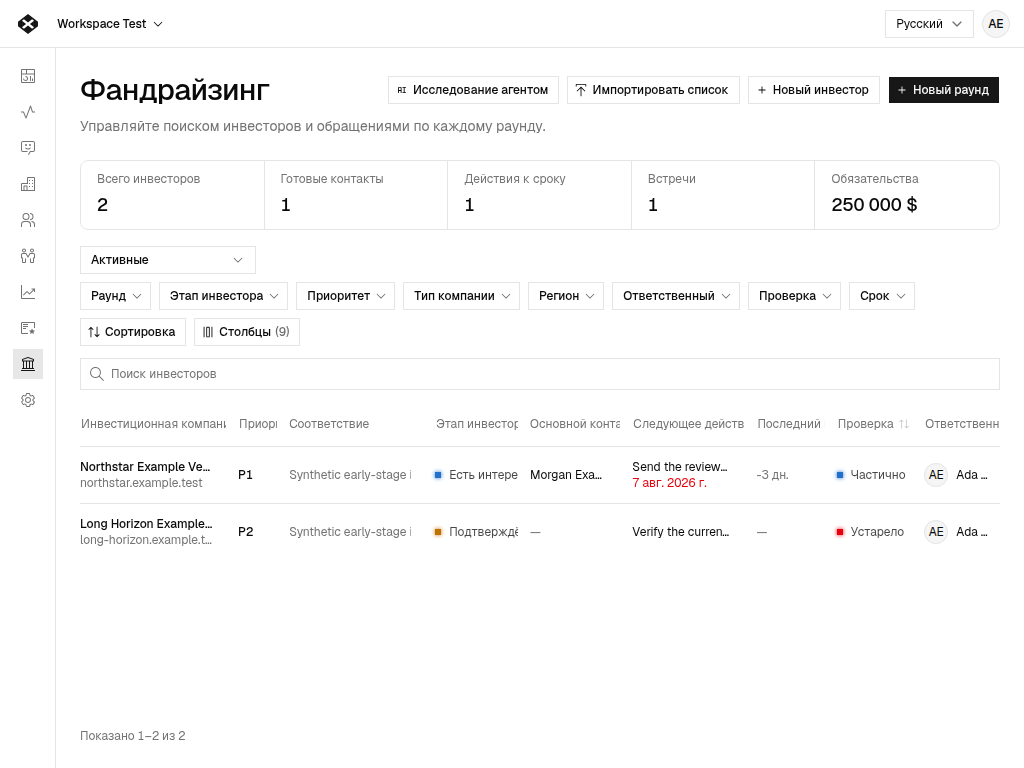Open the companies building icon in the sidebar
Viewport: 1024px width, 768px height.
pos(28,184)
